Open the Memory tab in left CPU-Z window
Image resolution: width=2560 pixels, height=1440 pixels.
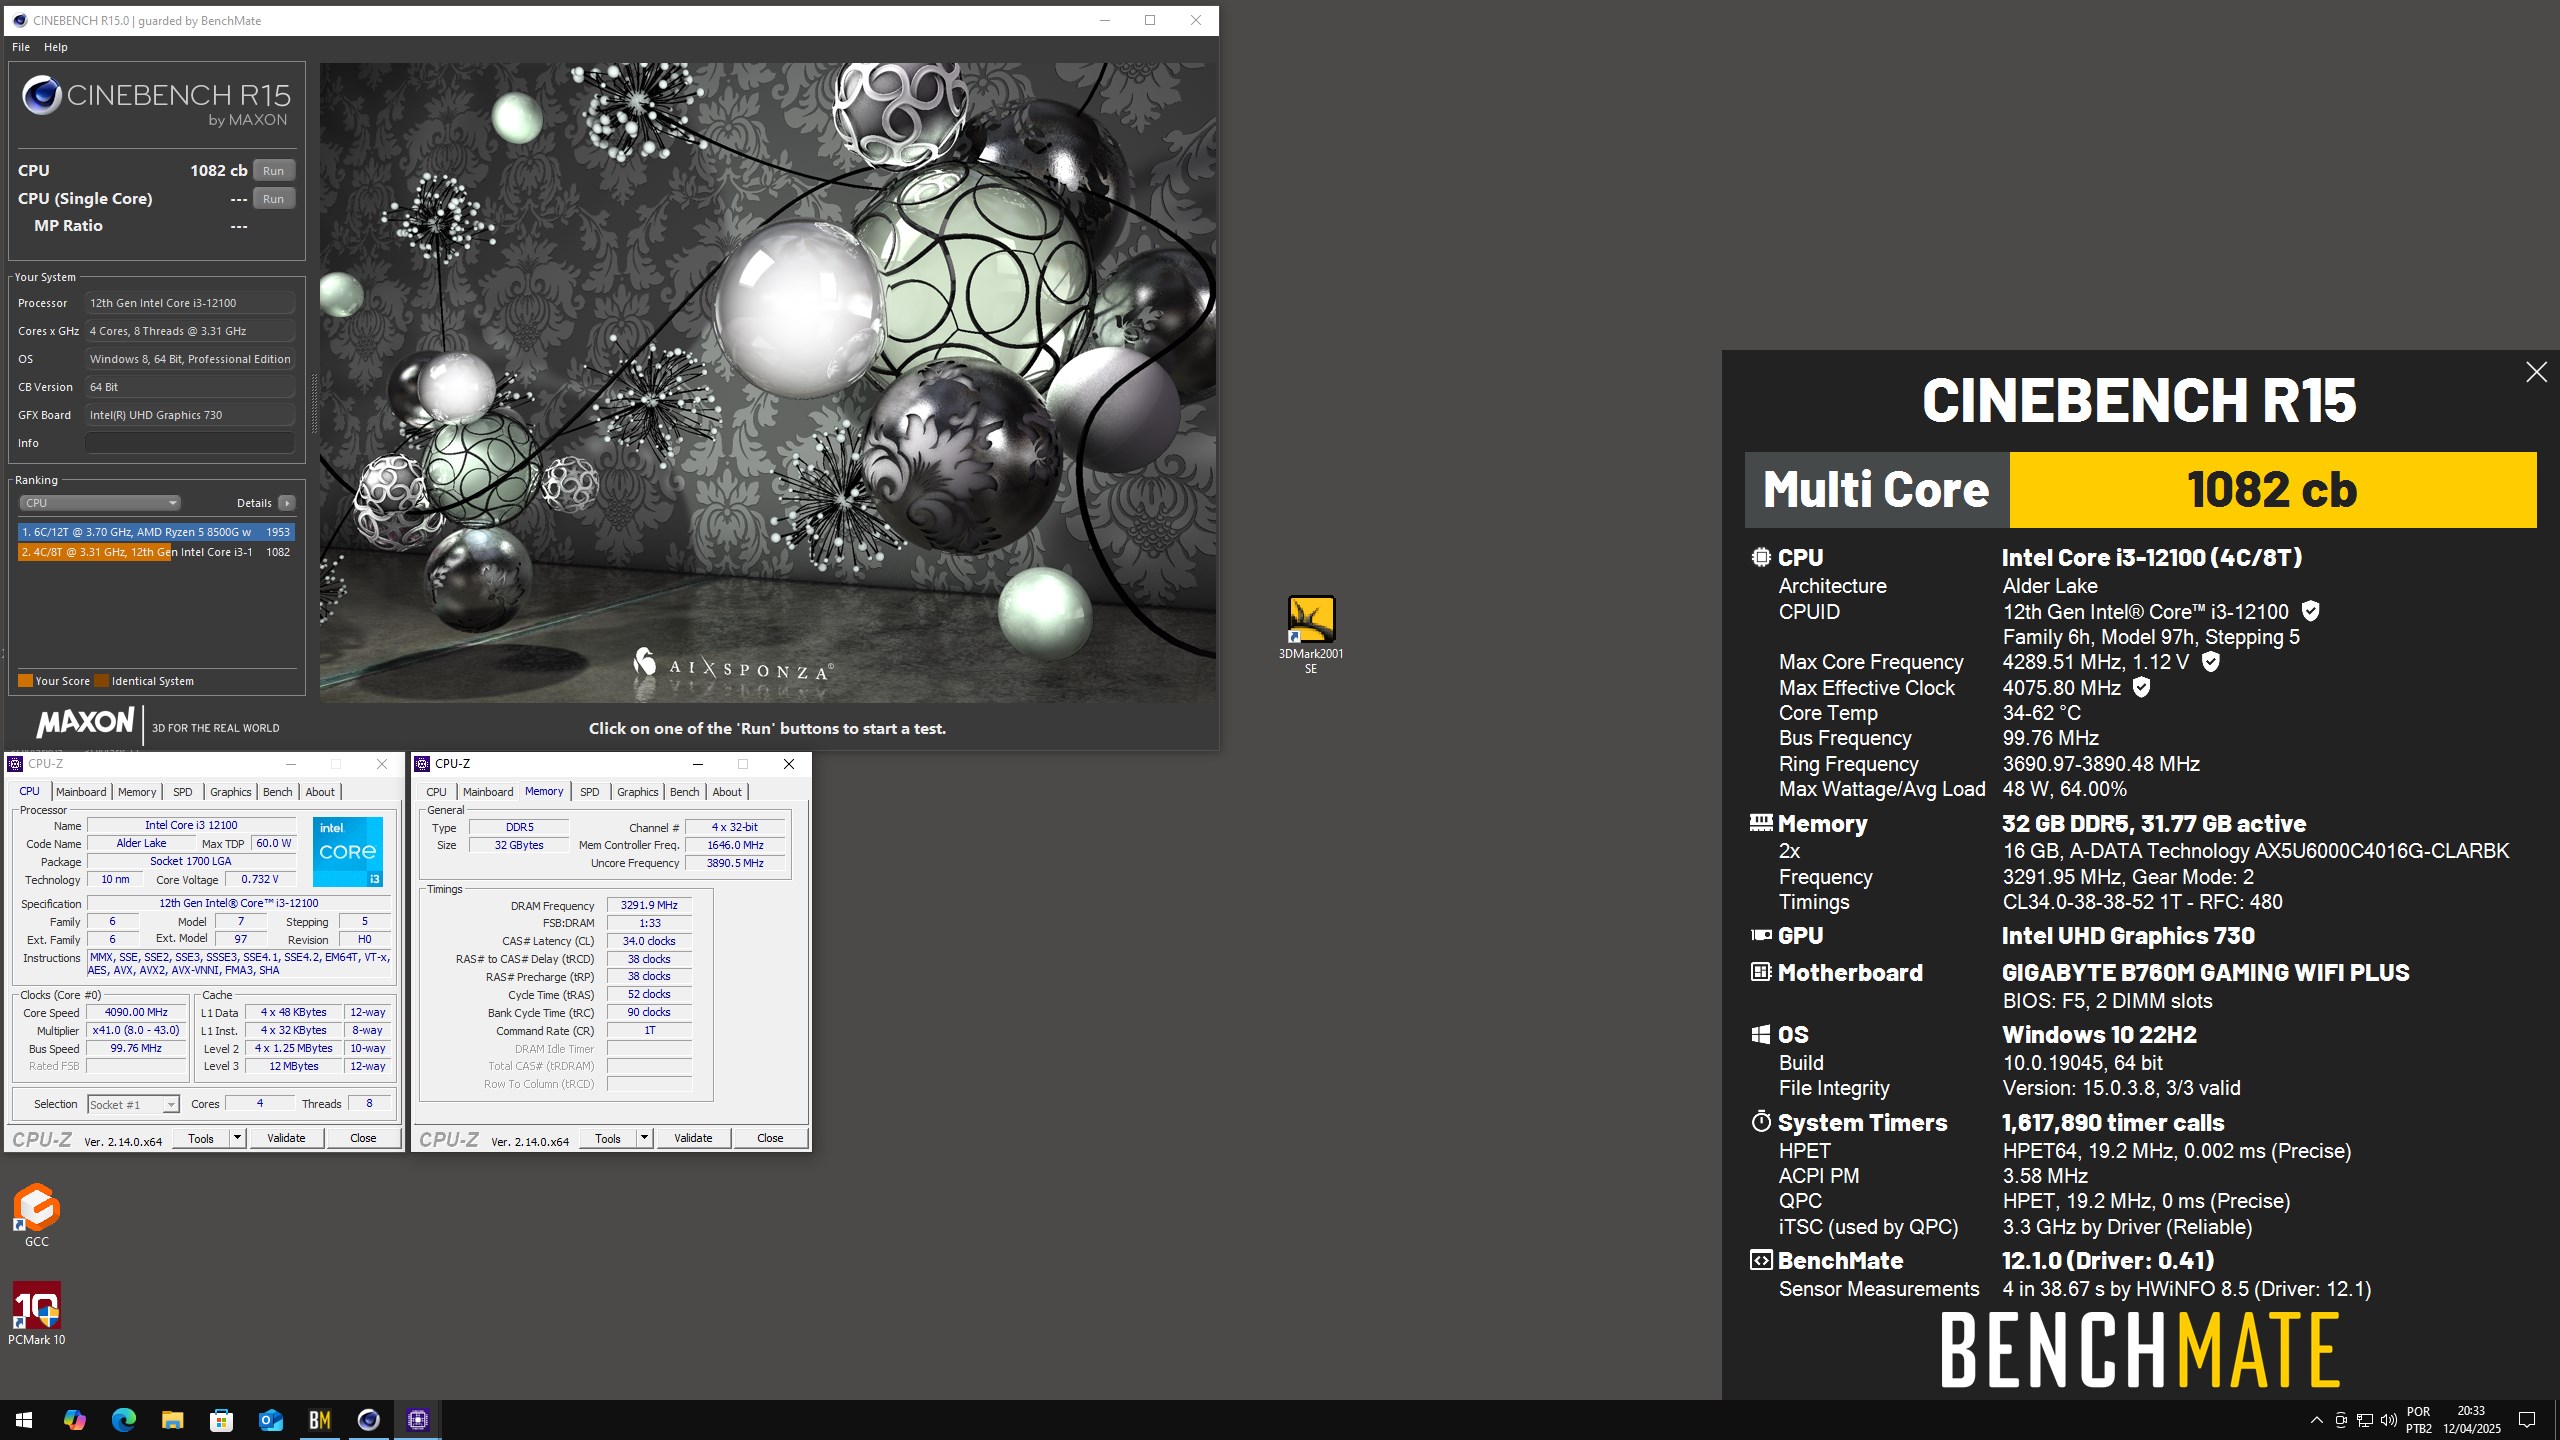tap(137, 792)
